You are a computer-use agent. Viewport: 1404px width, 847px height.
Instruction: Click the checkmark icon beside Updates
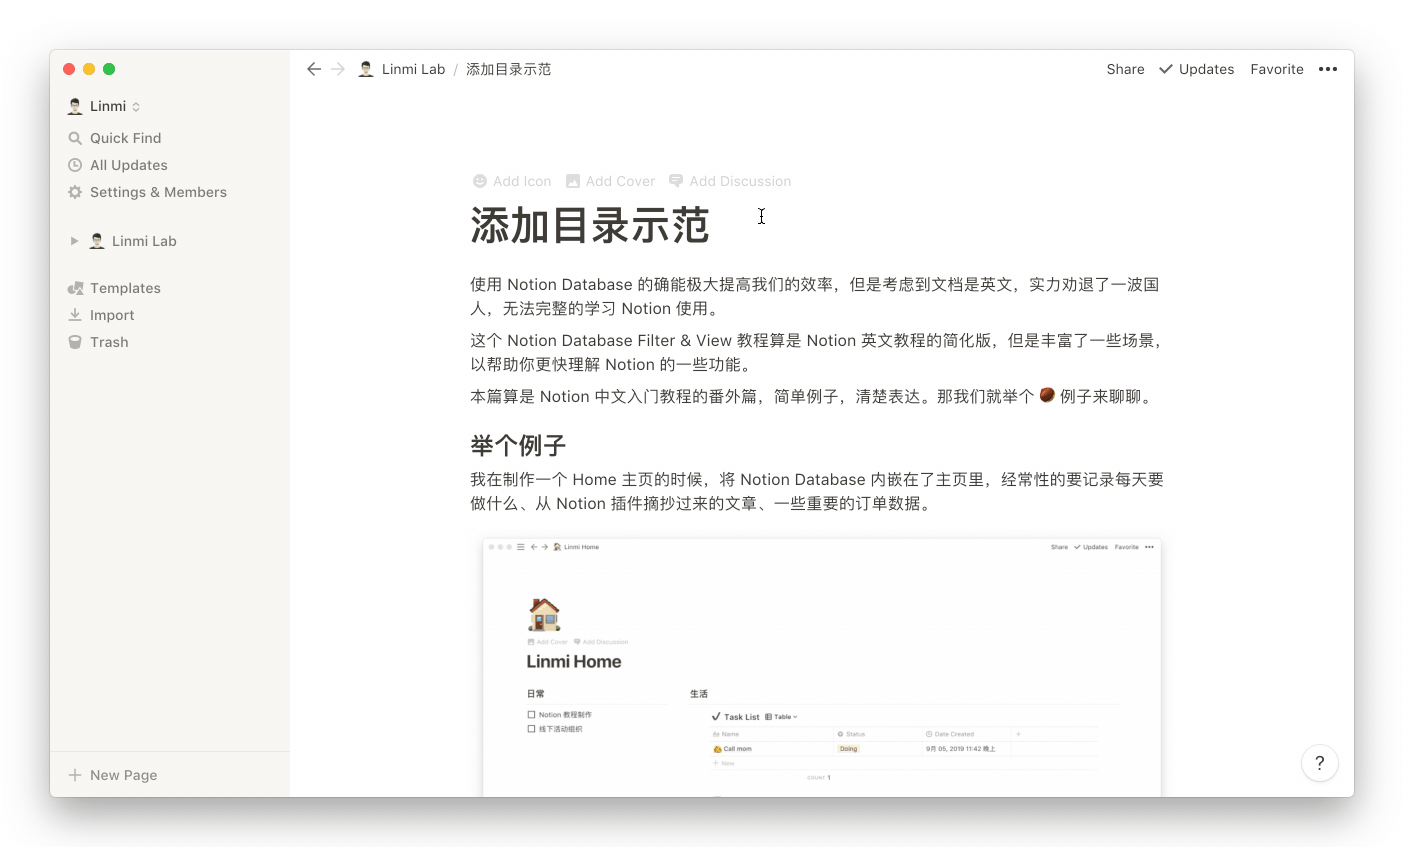click(1166, 69)
